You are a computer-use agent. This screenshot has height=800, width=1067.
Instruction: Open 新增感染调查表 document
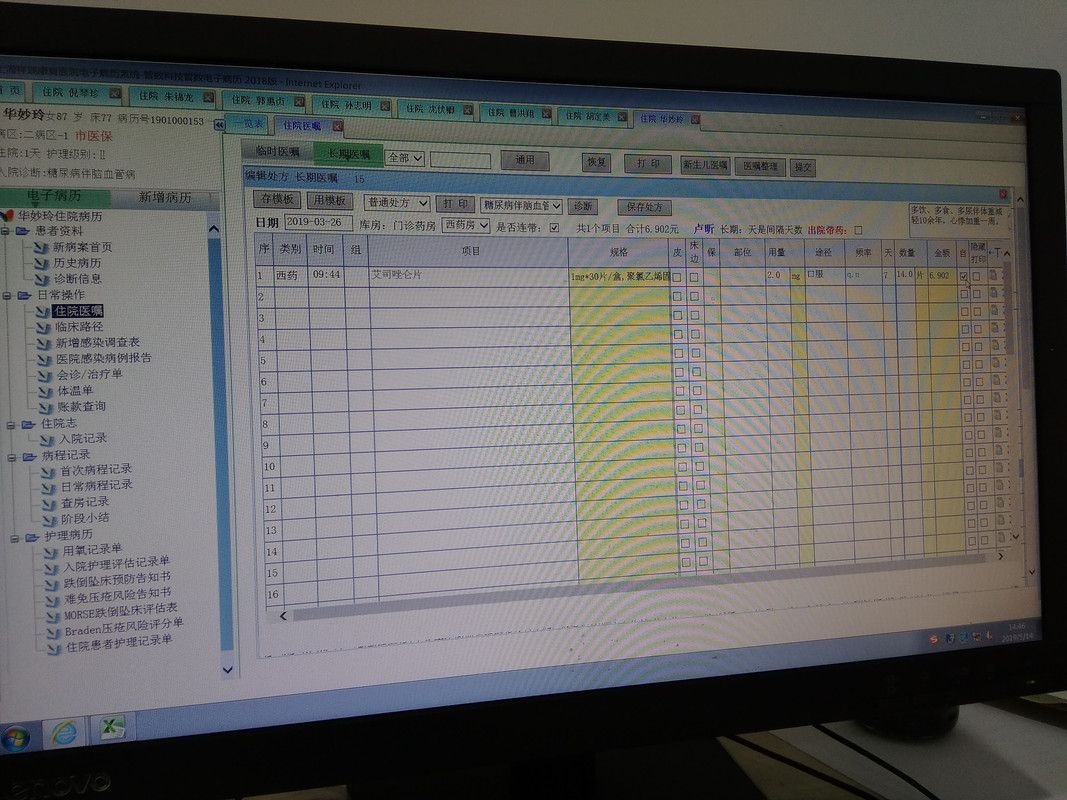(x=97, y=342)
